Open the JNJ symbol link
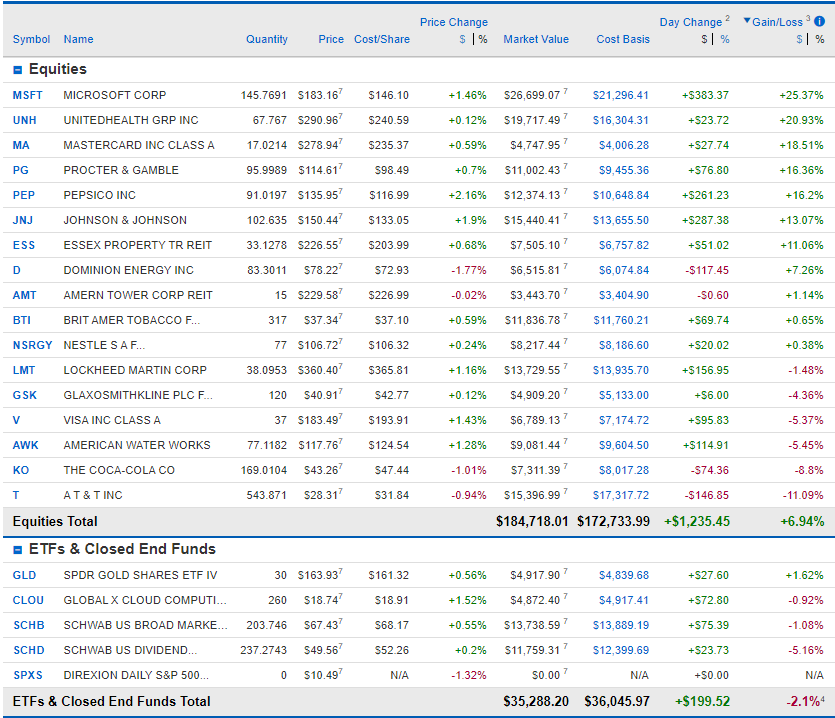Viewport: 835px width, 718px height. 22,221
